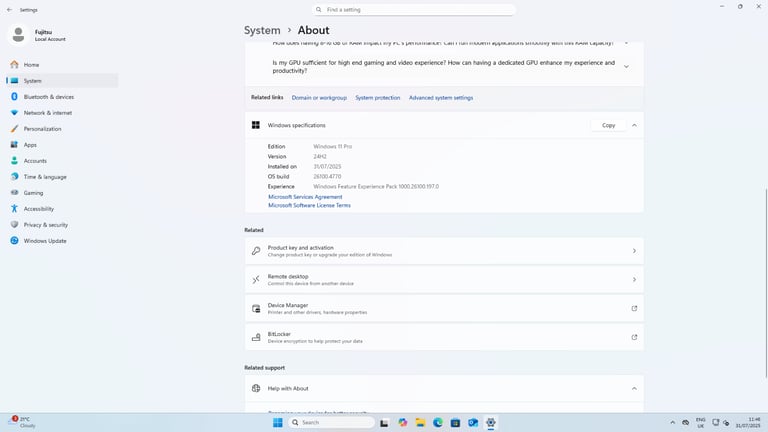Screen dimensions: 768x432
Task: Click the Privacy & security shield icon
Action: coord(14,225)
